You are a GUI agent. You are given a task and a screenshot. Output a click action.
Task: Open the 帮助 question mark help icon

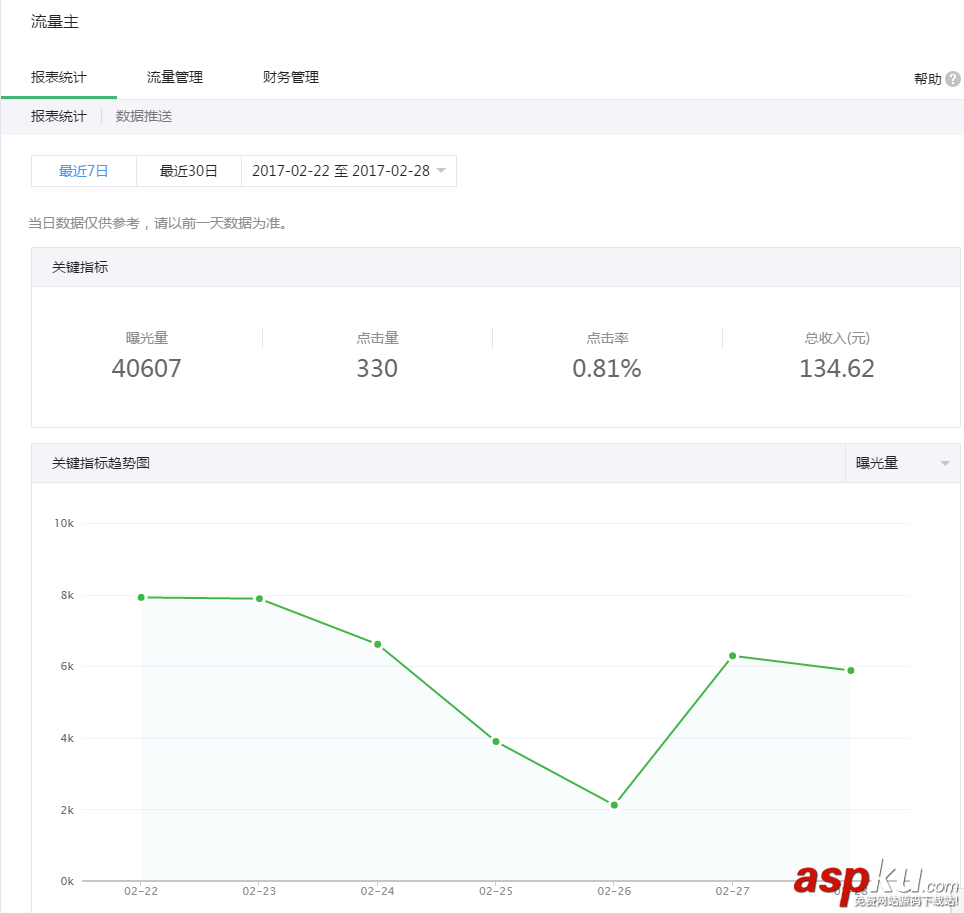(x=953, y=78)
